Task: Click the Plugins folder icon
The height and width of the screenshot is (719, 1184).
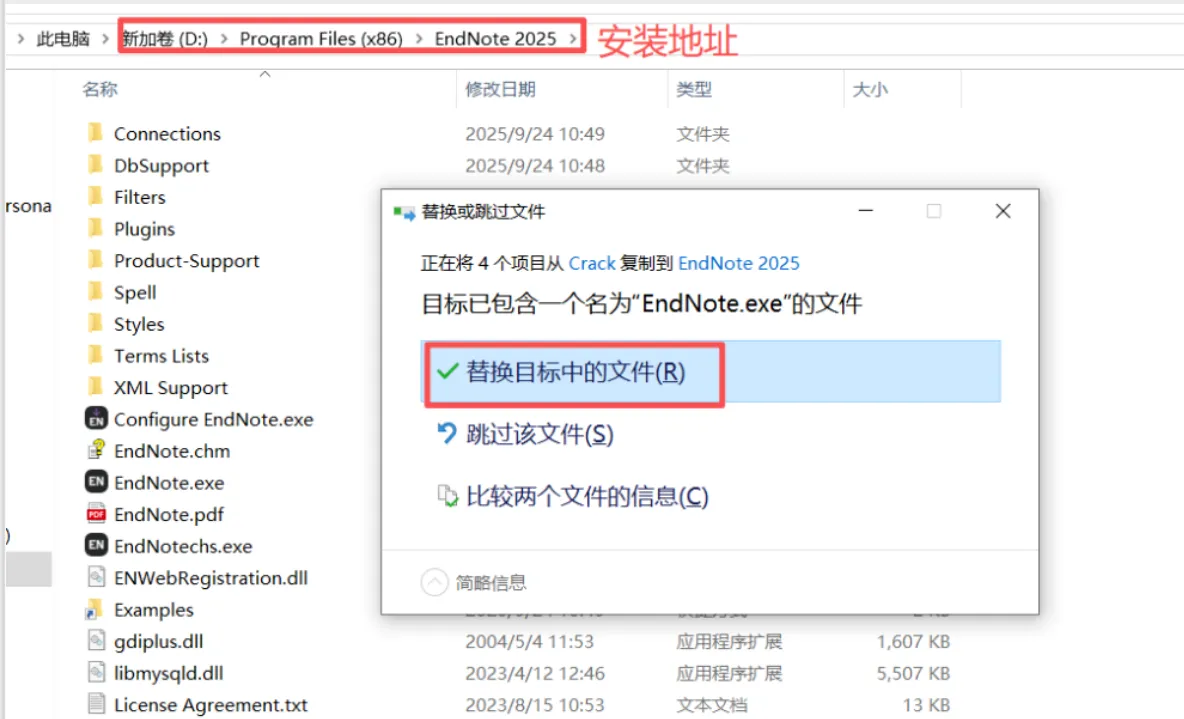Action: pyautogui.click(x=95, y=228)
